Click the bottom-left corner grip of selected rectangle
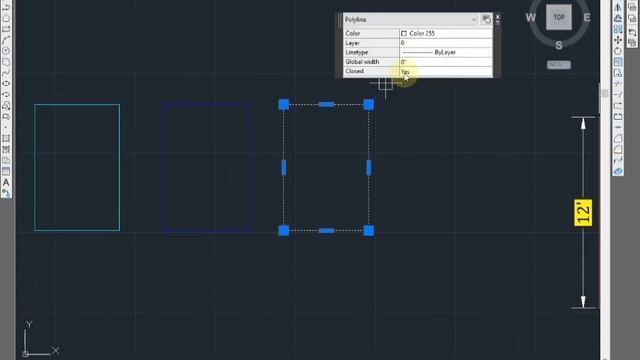 284,231
